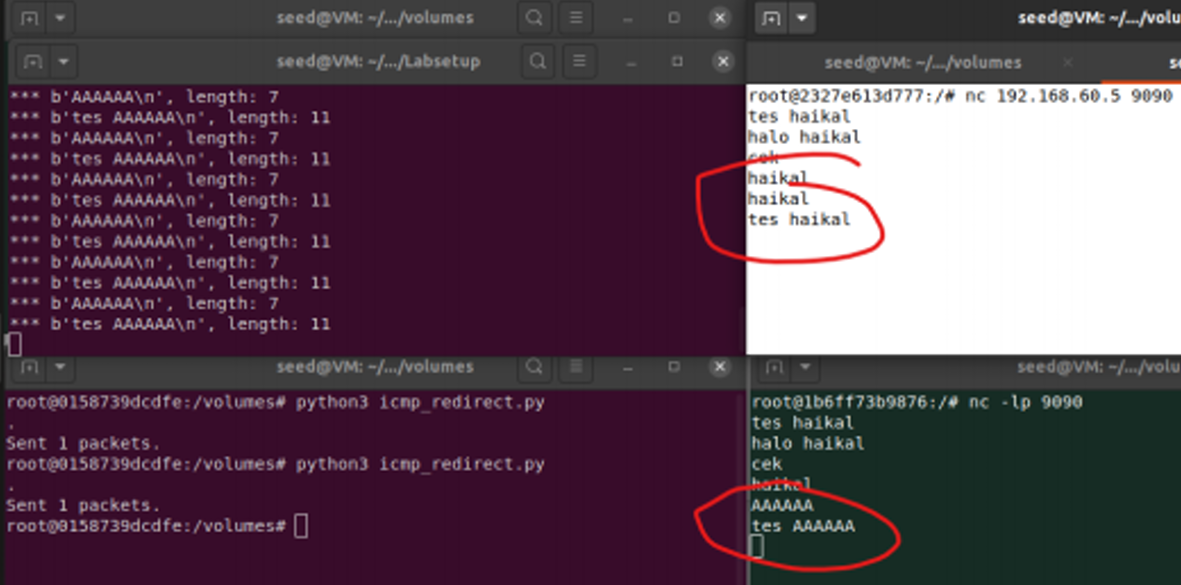Image resolution: width=1181 pixels, height=585 pixels.
Task: Select the active orange-underlined tab in white terminal
Action: 1172,63
